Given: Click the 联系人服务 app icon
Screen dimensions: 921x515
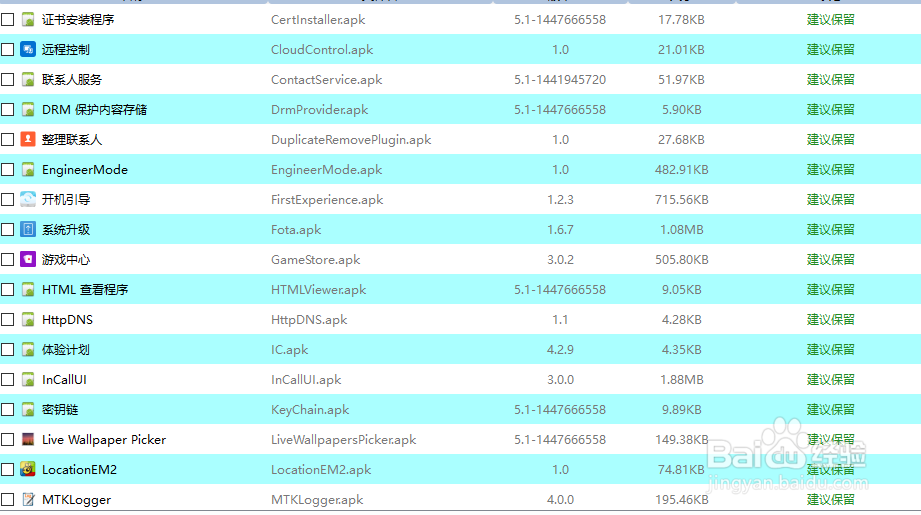Looking at the screenshot, I should click(x=28, y=79).
